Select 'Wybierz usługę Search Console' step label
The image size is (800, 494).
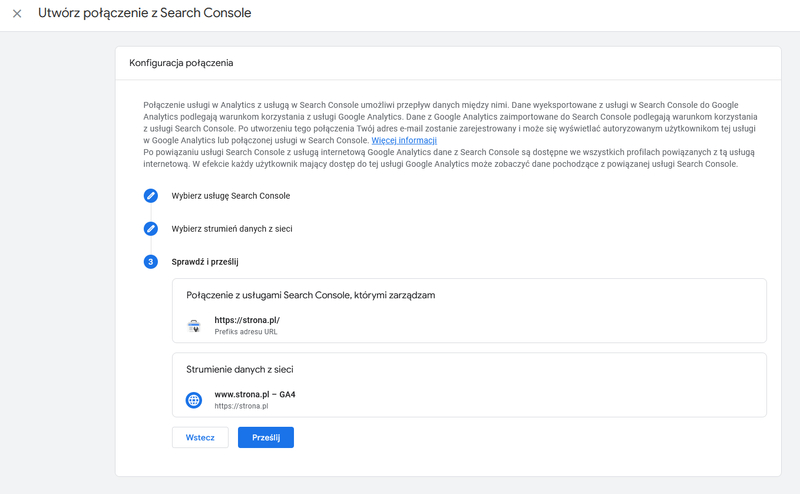point(231,196)
